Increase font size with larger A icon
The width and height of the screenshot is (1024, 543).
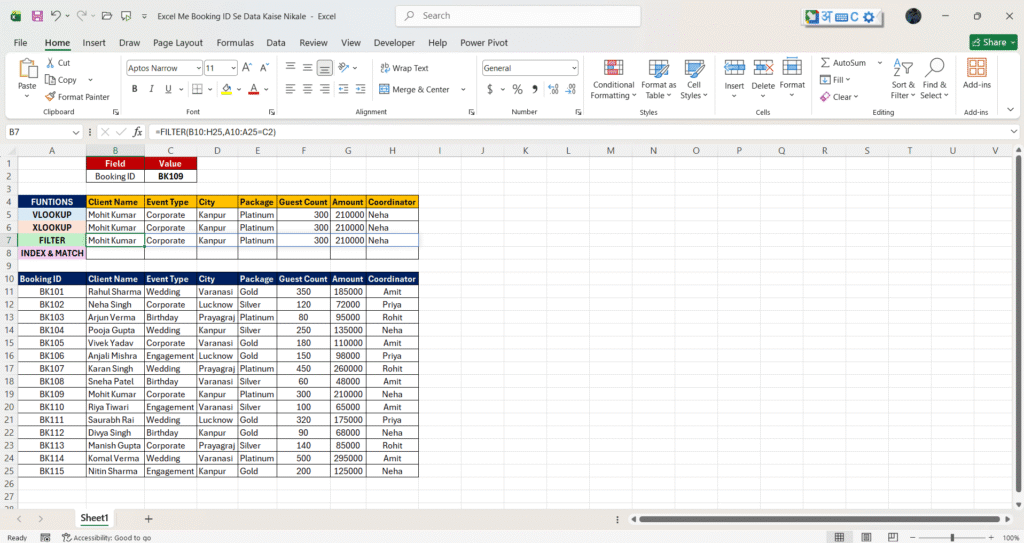point(247,67)
